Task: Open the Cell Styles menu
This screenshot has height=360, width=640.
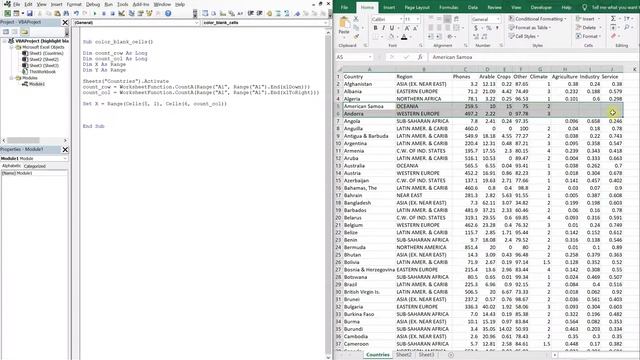Action: [x=524, y=36]
